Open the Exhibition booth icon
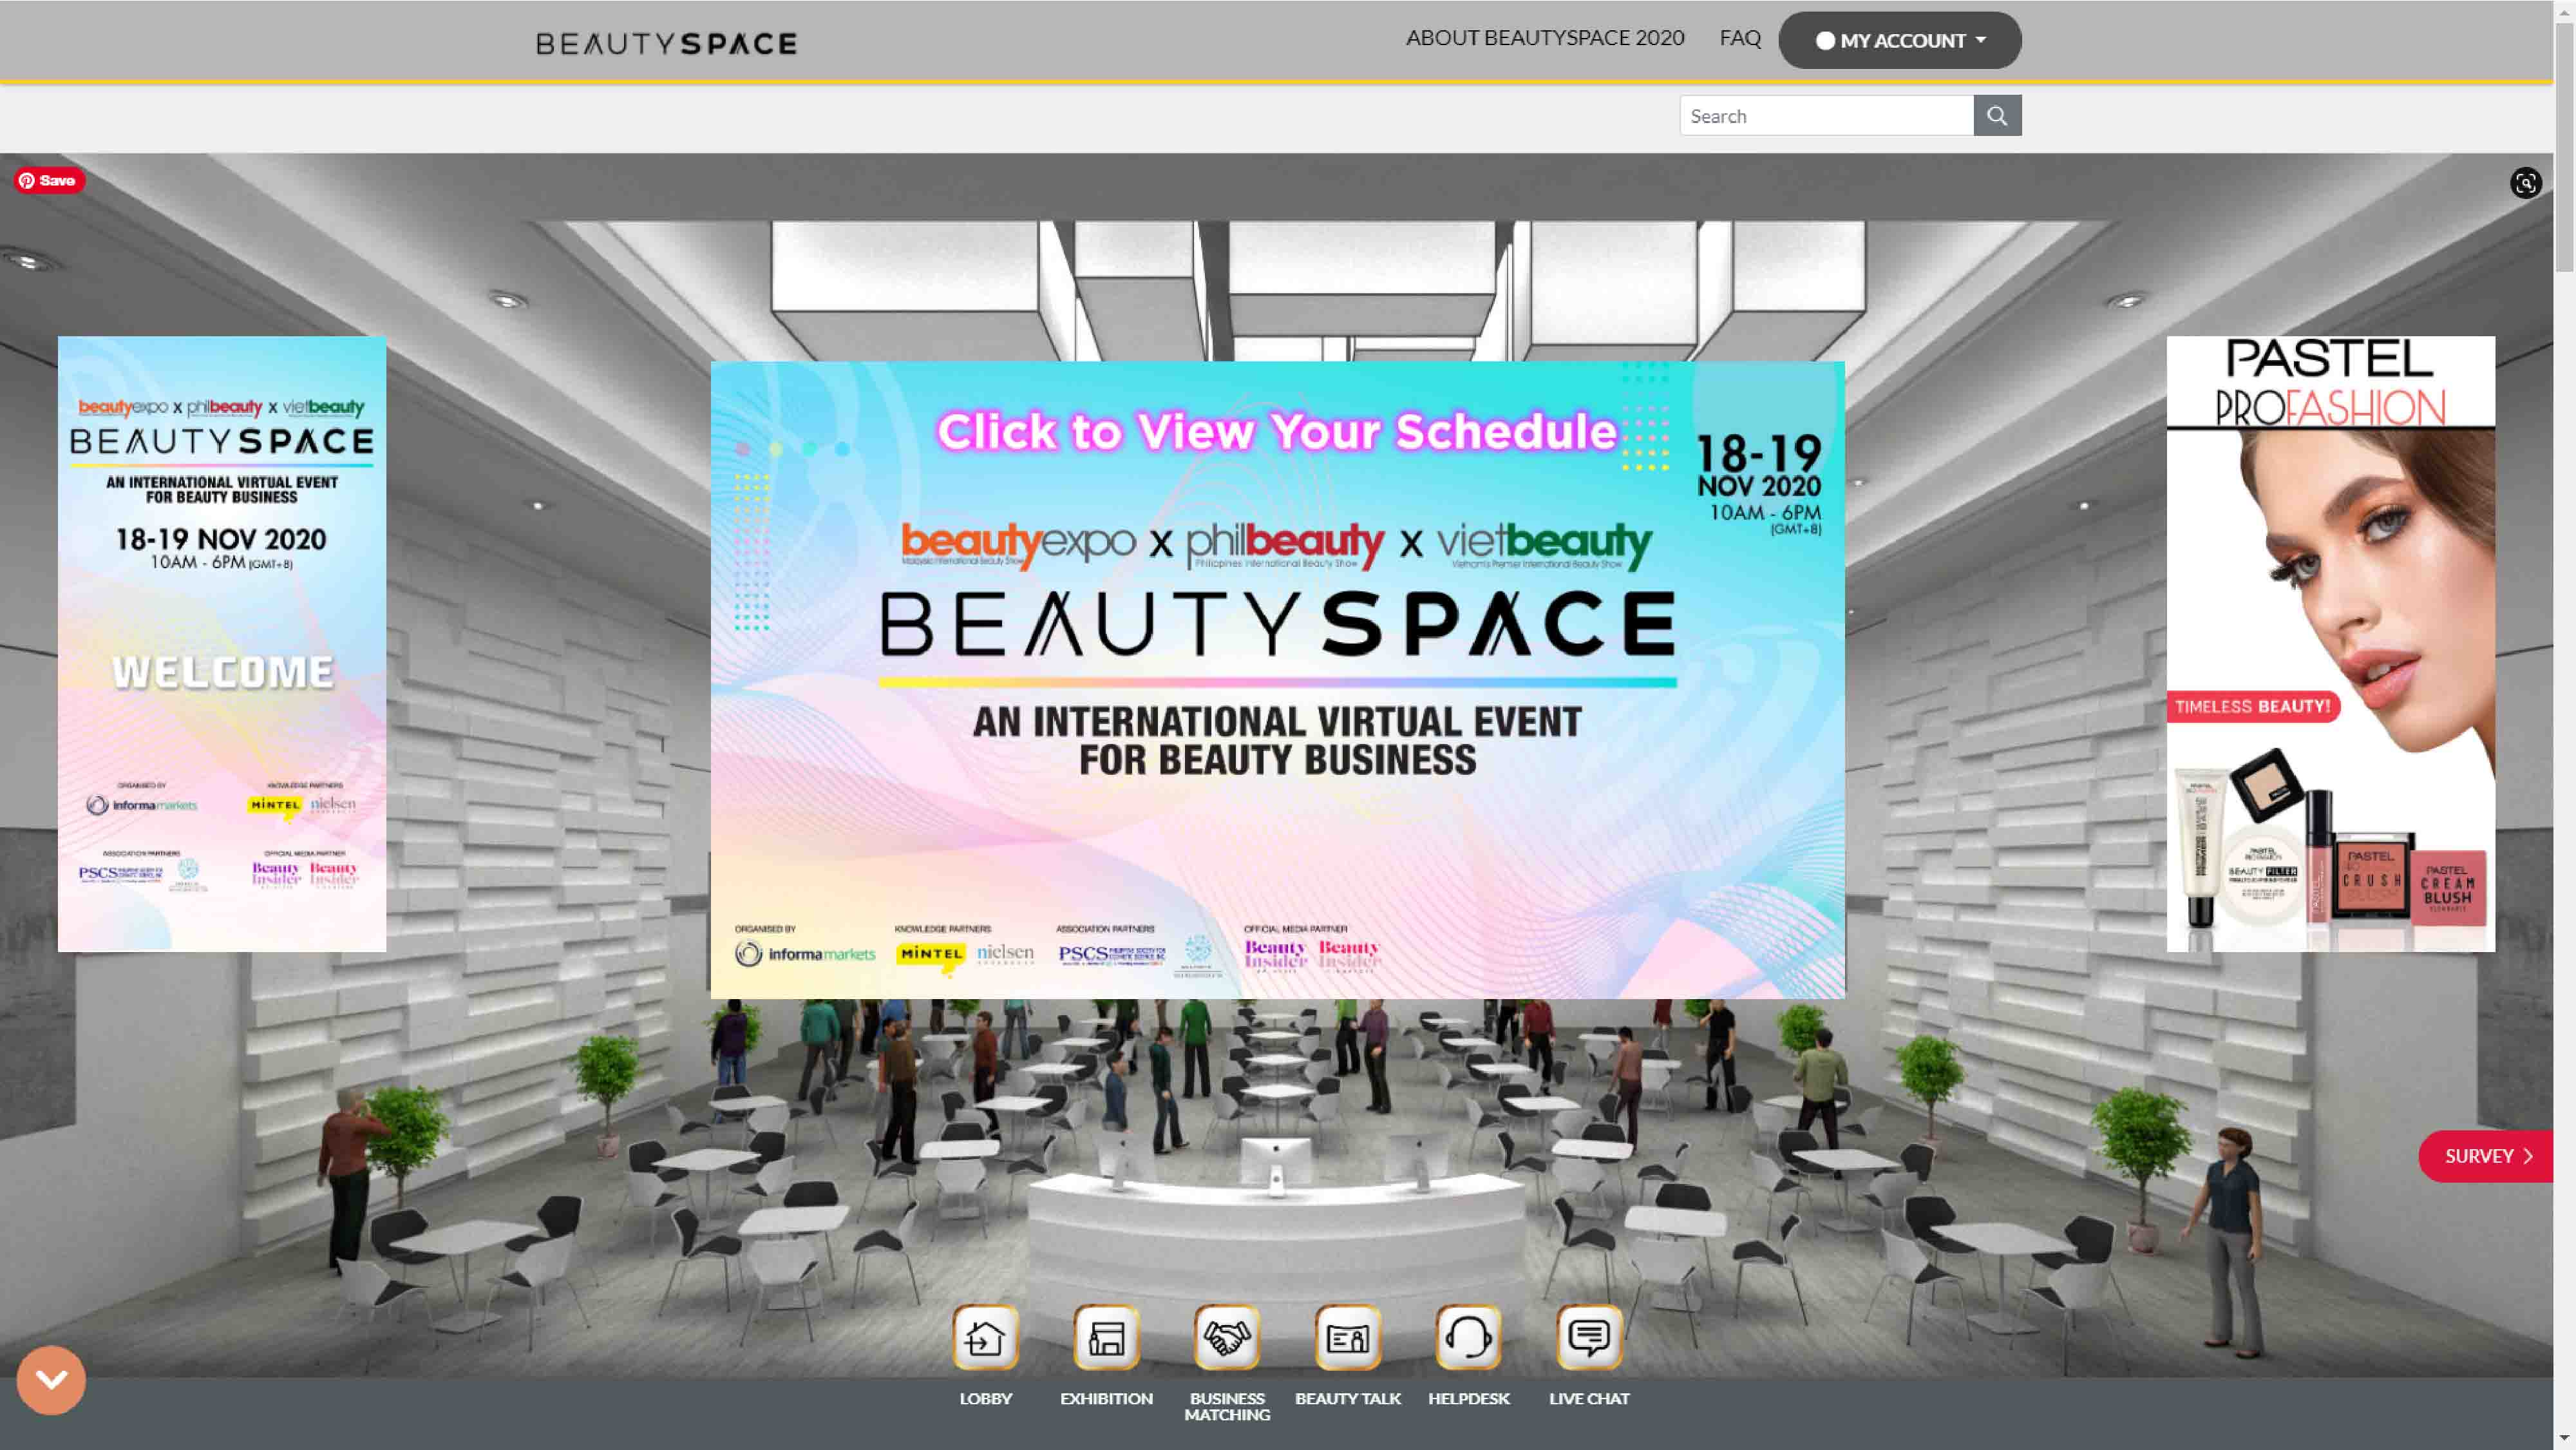This screenshot has width=2576, height=1450. click(x=1106, y=1337)
